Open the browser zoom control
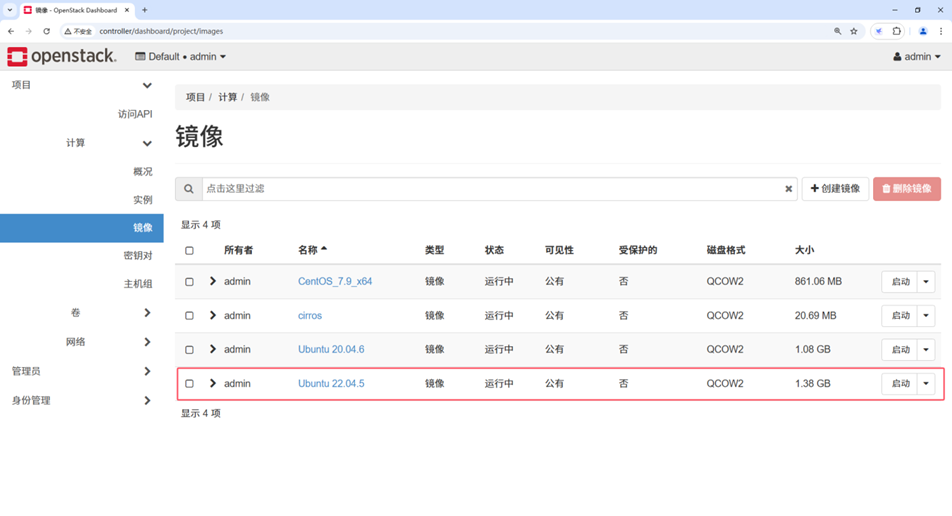 pos(837,31)
